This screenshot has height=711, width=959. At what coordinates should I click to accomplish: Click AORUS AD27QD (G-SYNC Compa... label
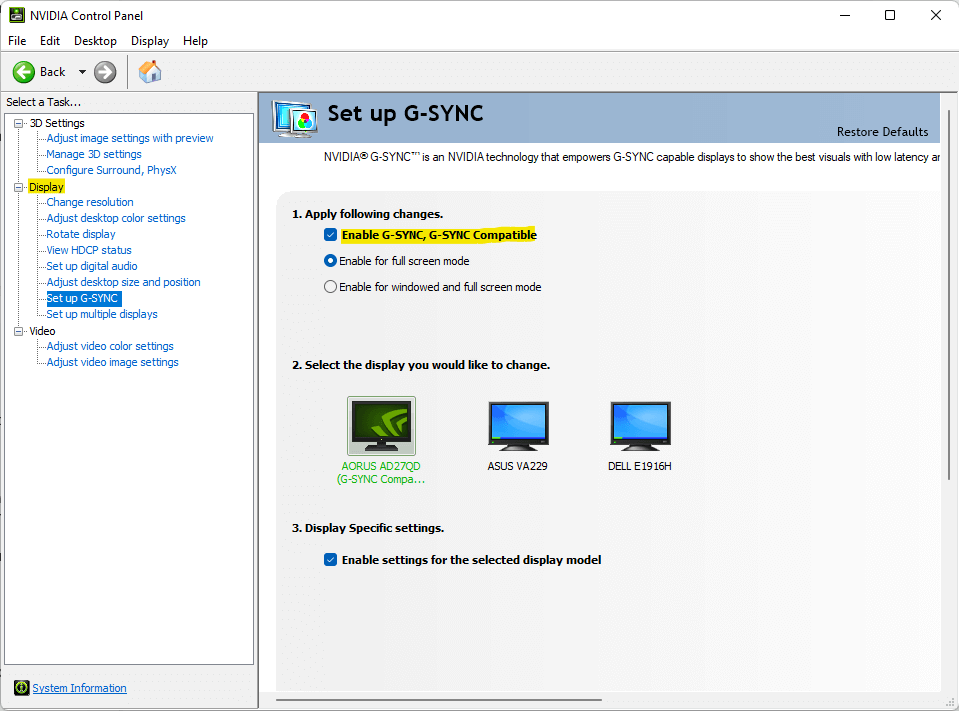pos(381,473)
